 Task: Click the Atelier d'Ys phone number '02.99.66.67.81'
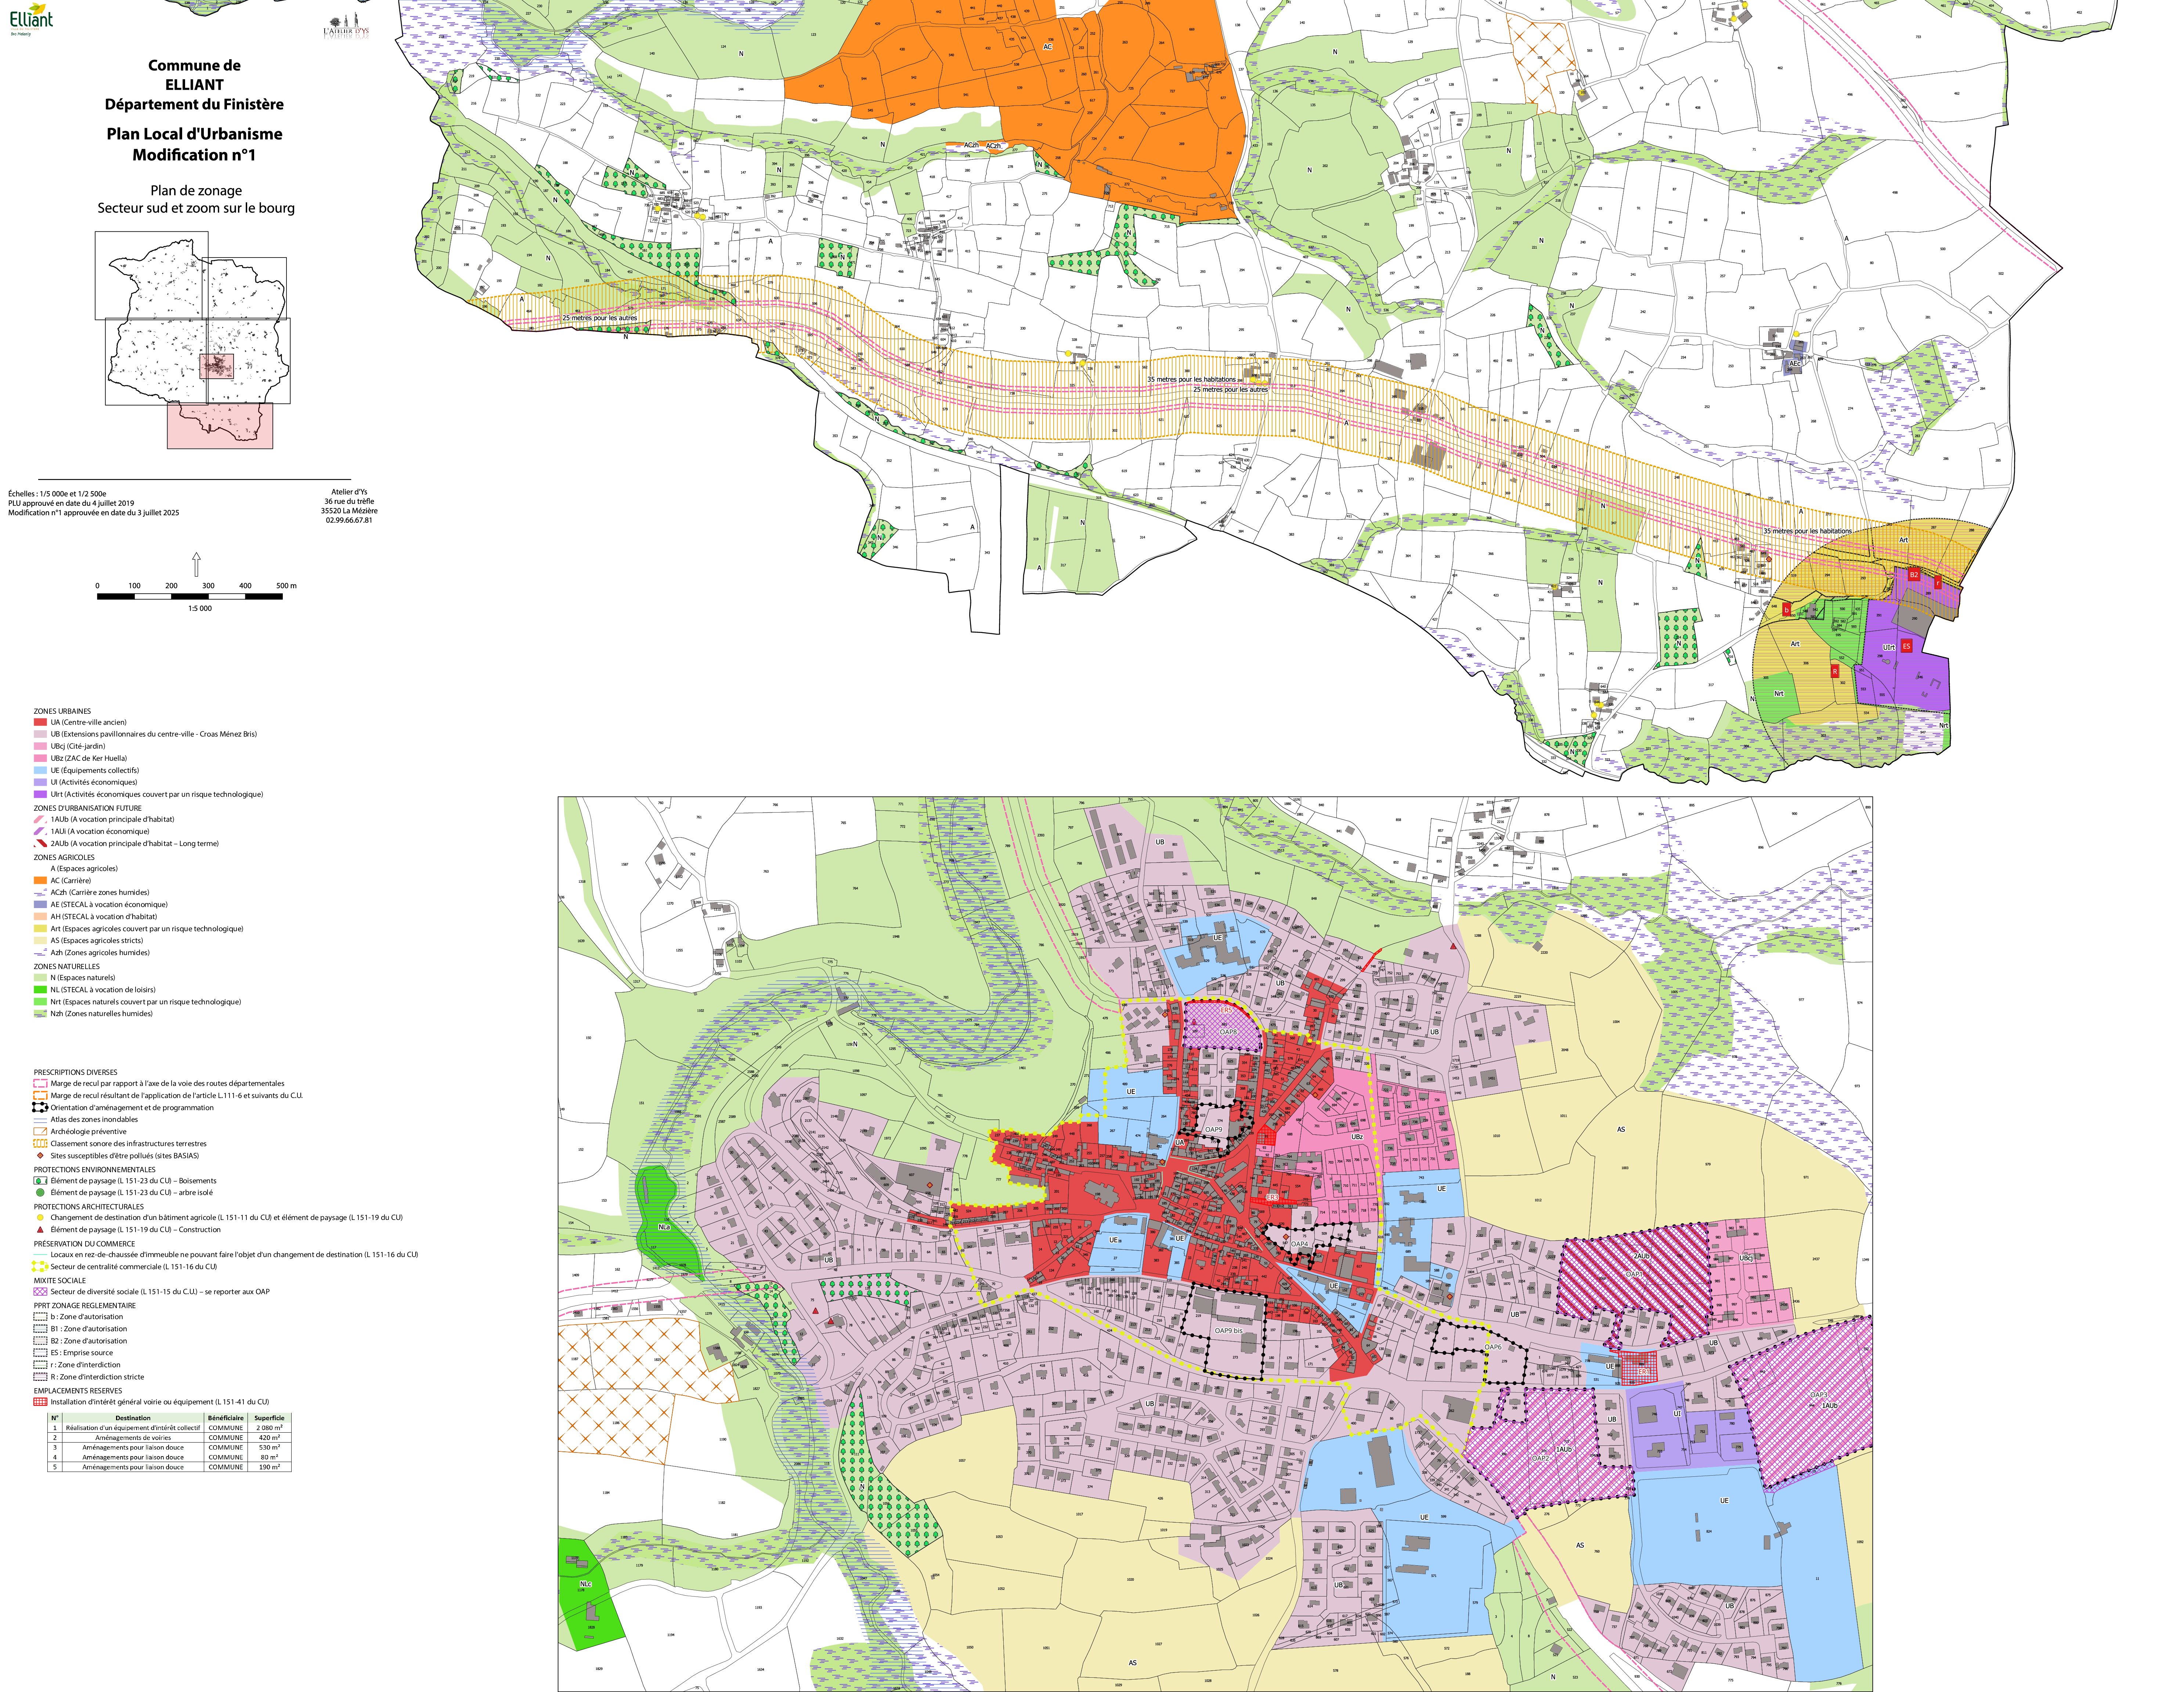tap(349, 520)
